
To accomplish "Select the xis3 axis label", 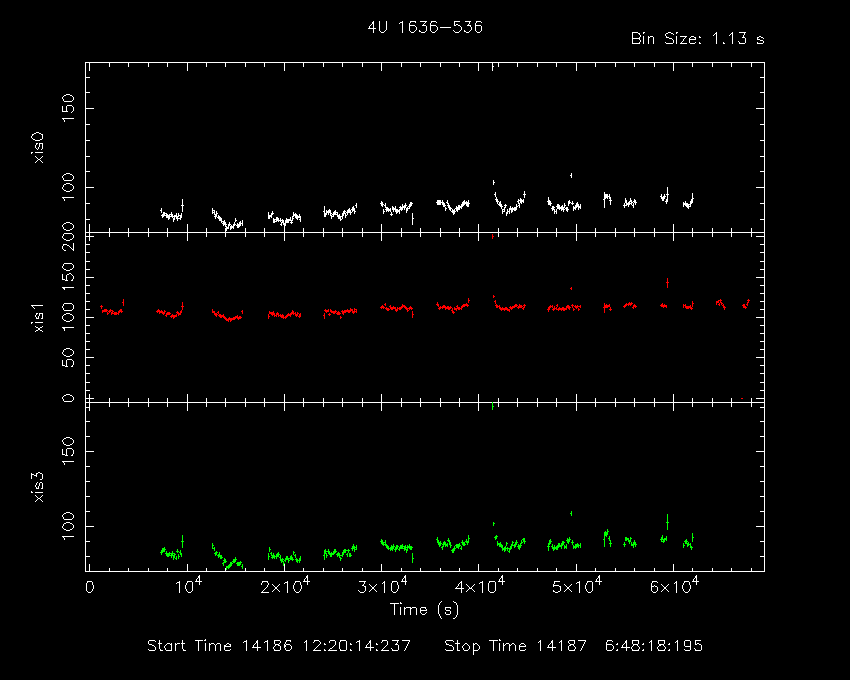I will click(x=38, y=487).
